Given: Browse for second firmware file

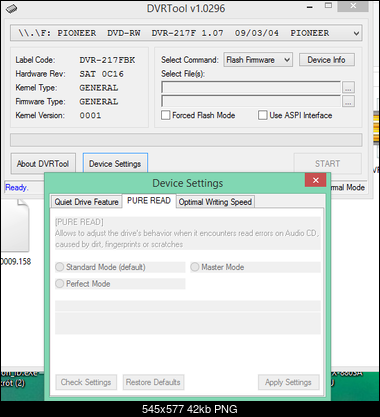Looking at the screenshot, I should click(x=348, y=102).
